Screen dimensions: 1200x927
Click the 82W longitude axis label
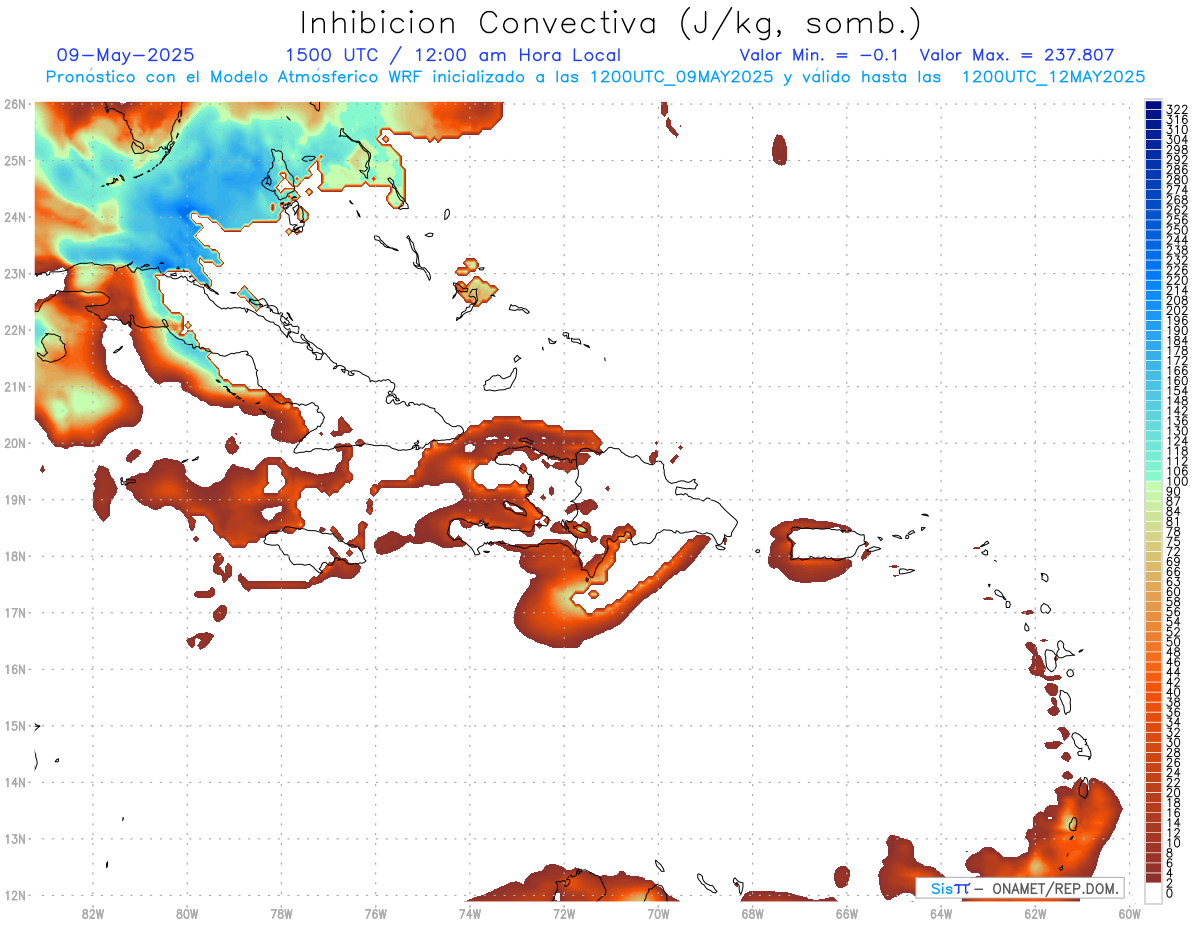pos(93,912)
